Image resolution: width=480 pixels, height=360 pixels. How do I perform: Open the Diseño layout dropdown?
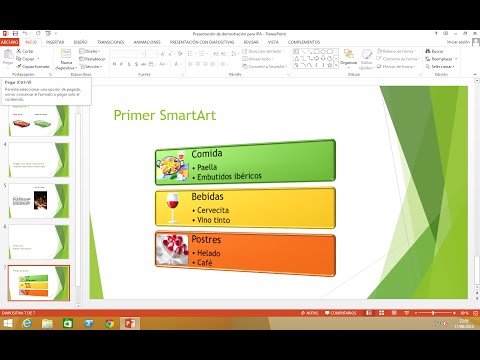90,51
